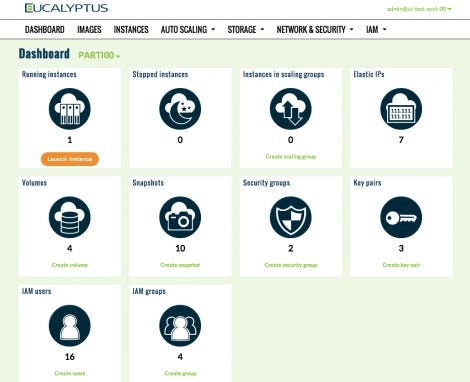
Task: Click the IAM users person icon
Action: (70, 326)
